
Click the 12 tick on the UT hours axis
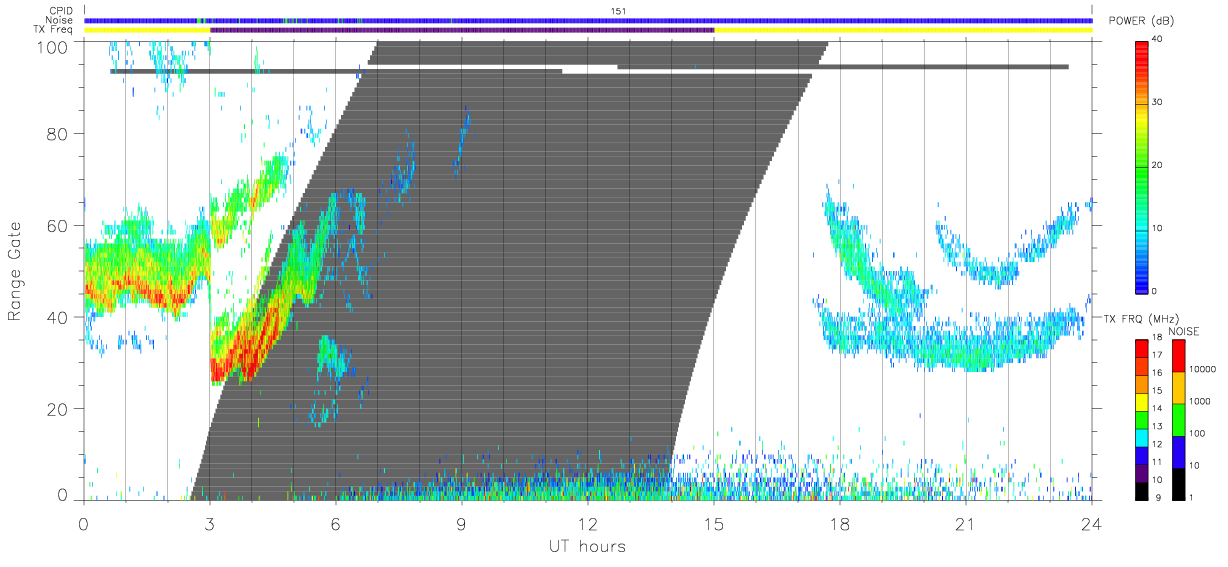pyautogui.click(x=587, y=523)
